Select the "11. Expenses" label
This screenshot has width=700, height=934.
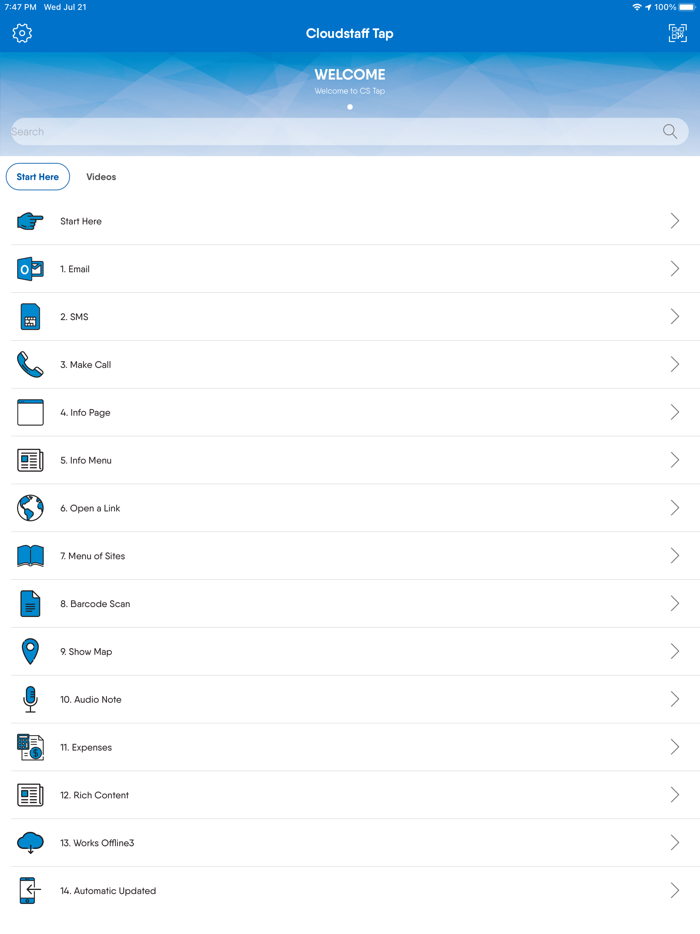coord(86,747)
